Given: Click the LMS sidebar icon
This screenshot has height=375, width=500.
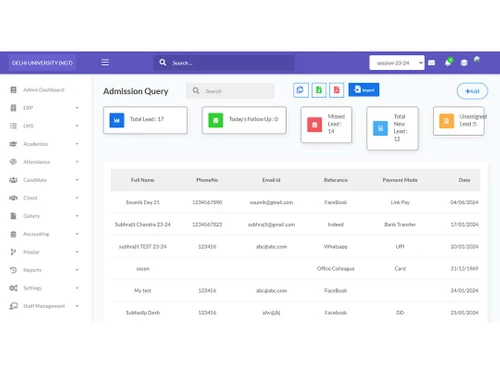Looking at the screenshot, I should [x=13, y=126].
